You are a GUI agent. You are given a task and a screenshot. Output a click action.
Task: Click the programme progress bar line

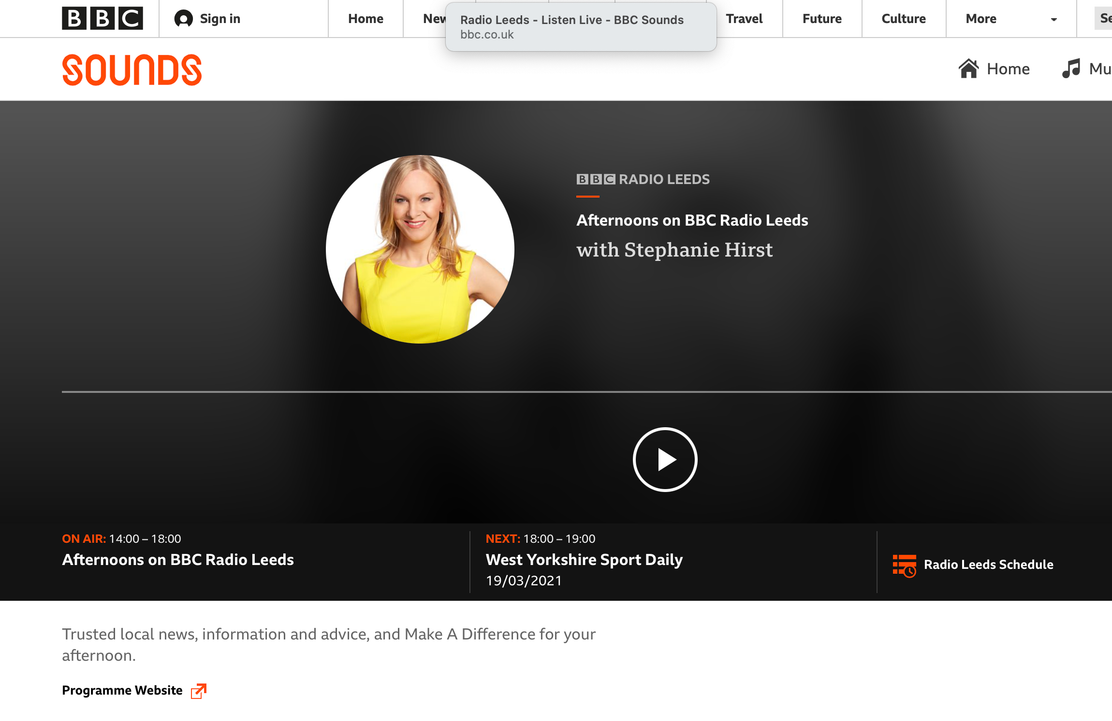coord(586,391)
